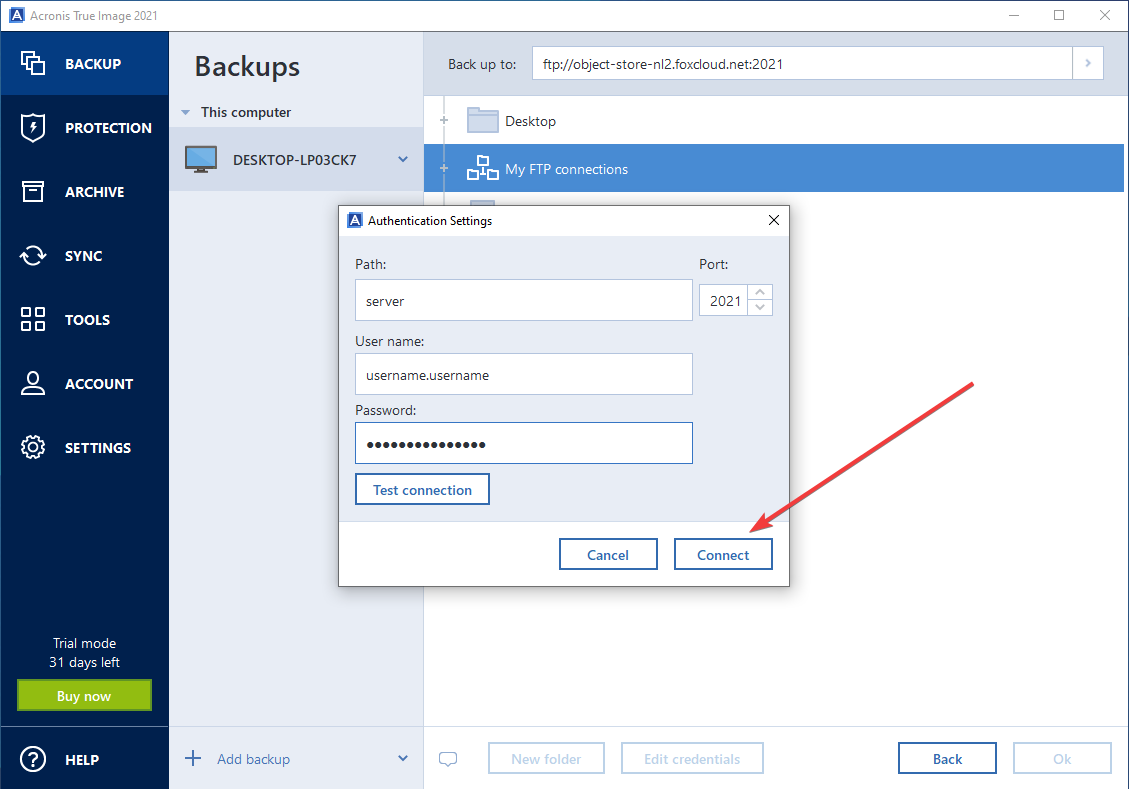Open the Backup section icon
Image resolution: width=1129 pixels, height=789 pixels.
33,63
